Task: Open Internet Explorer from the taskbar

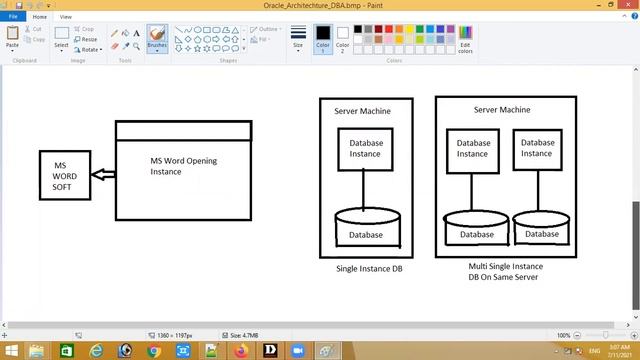Action: tap(96, 351)
